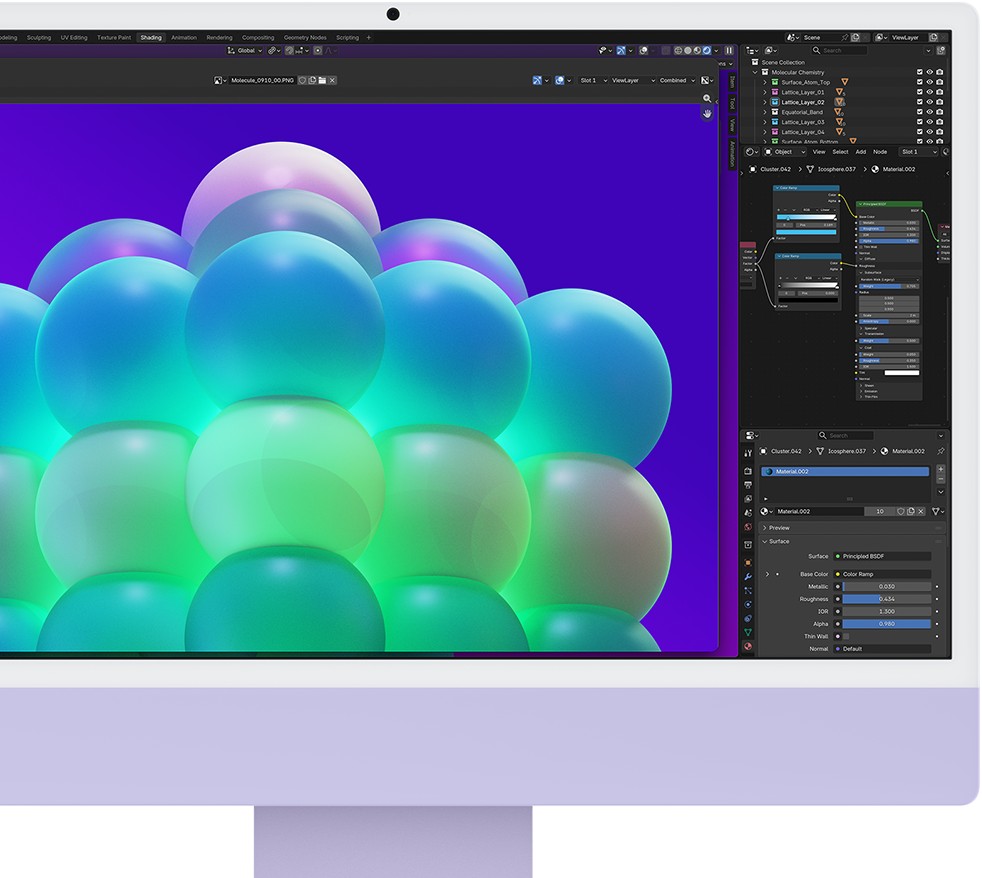Pause the viewport render preview

[729, 50]
